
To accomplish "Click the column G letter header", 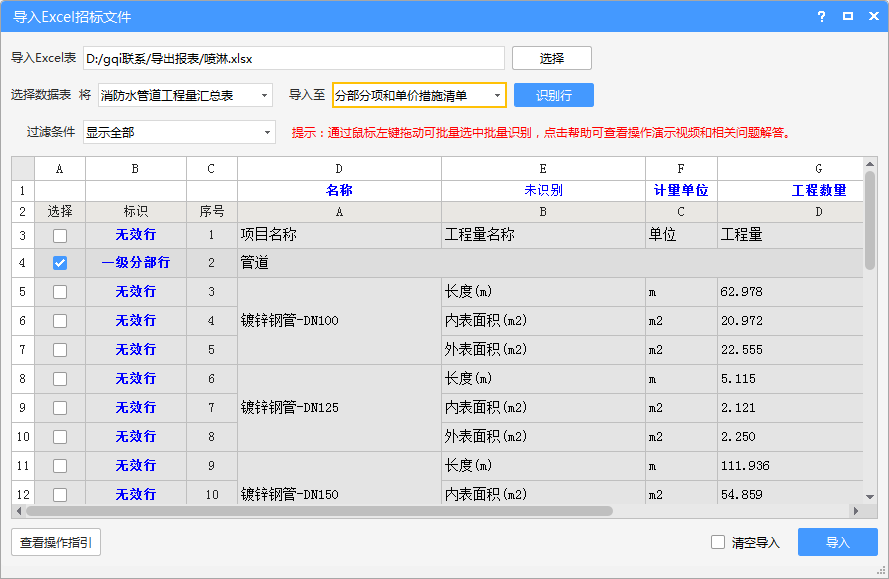I will click(x=790, y=169).
